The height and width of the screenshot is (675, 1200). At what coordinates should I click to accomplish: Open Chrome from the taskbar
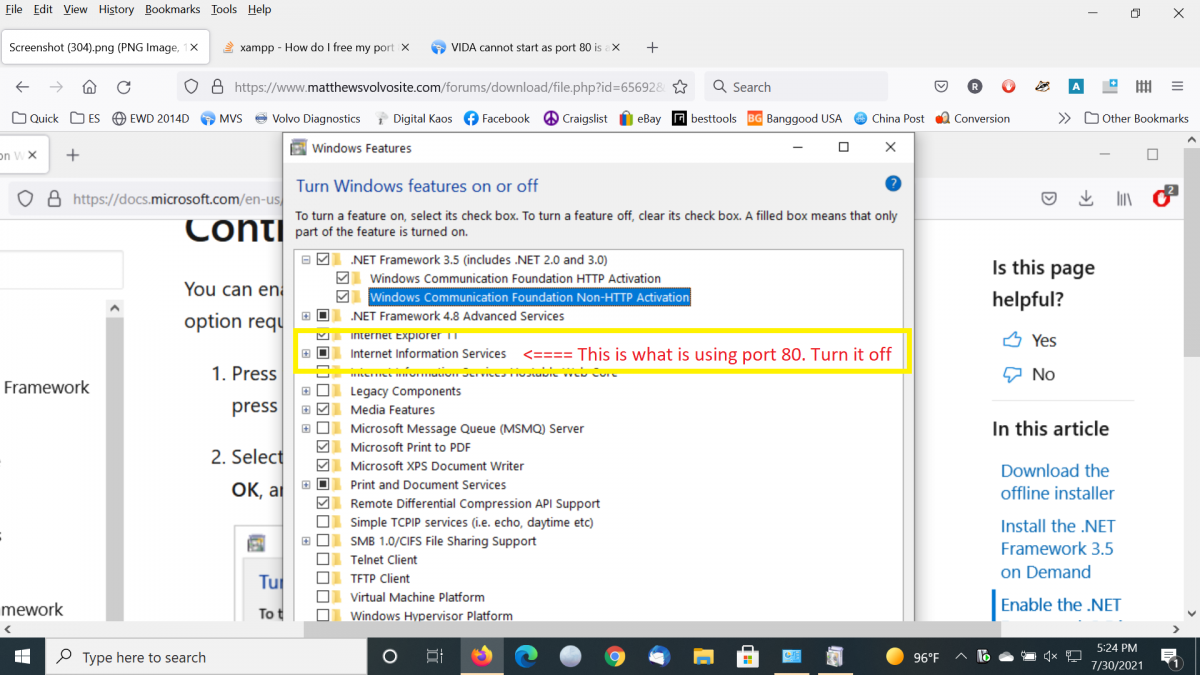tap(615, 657)
